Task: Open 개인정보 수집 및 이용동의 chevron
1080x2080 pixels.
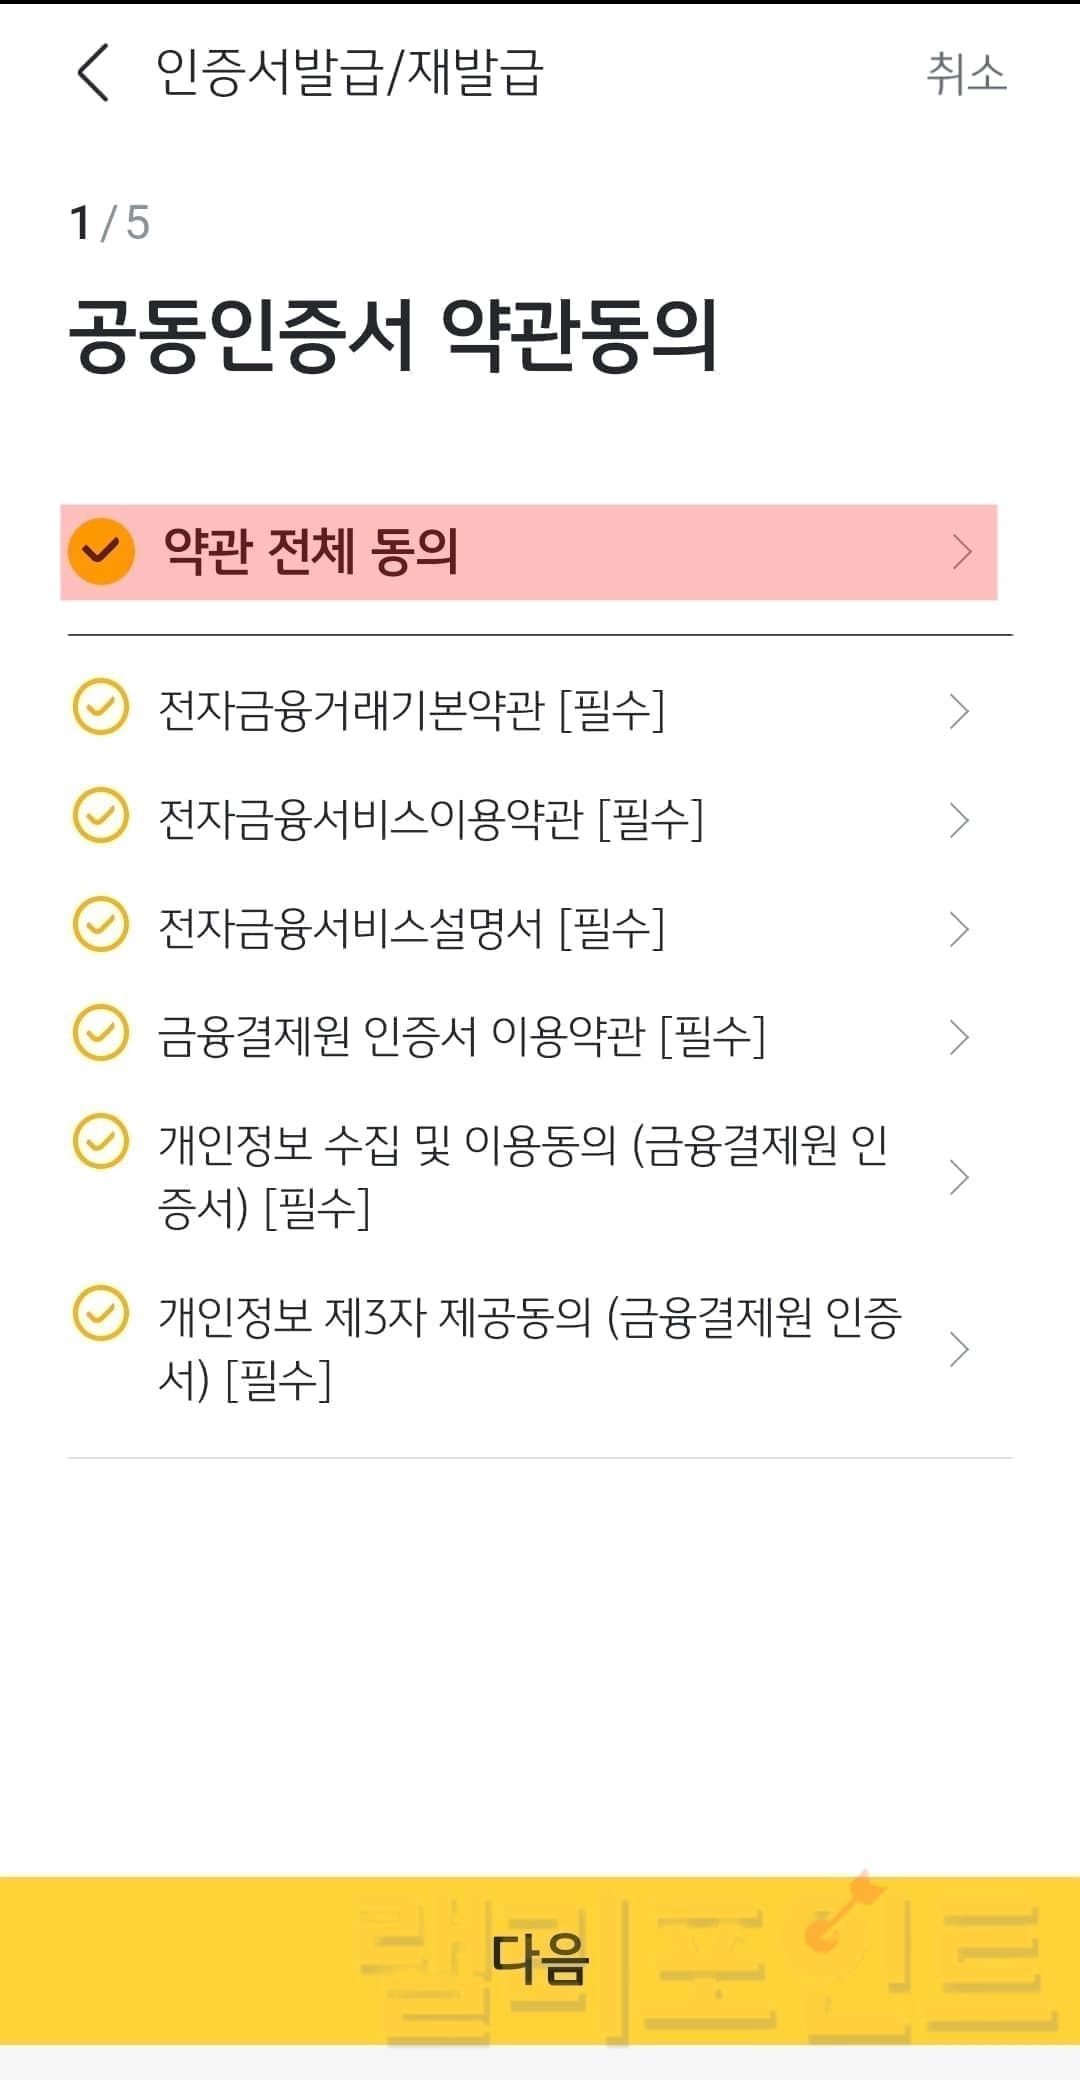Action: pyautogui.click(x=959, y=1177)
